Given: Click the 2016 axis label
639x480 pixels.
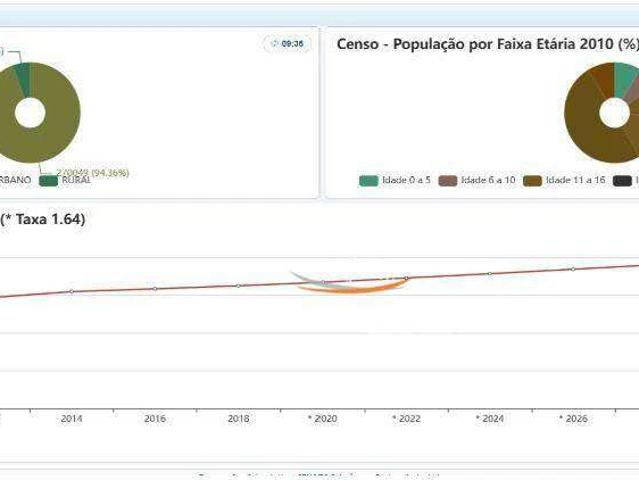Looking at the screenshot, I should pos(155,418).
